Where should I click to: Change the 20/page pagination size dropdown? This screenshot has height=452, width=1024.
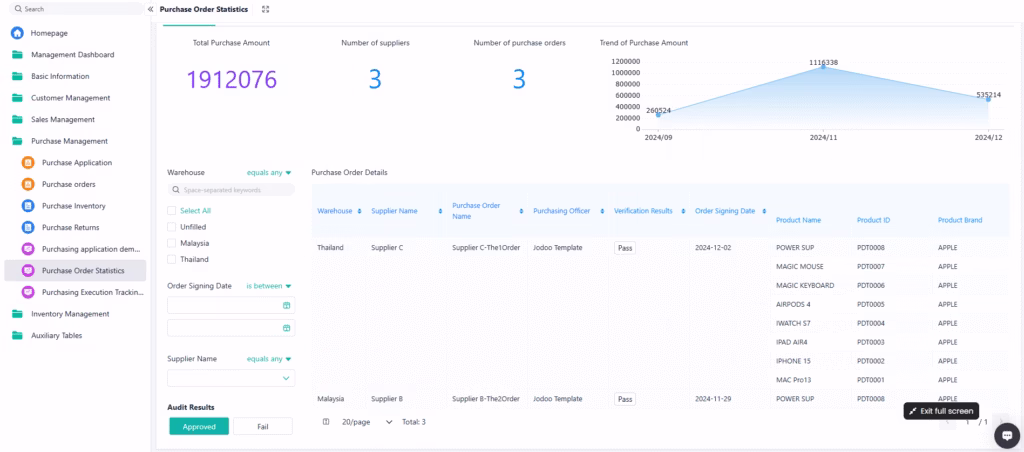[x=367, y=422]
